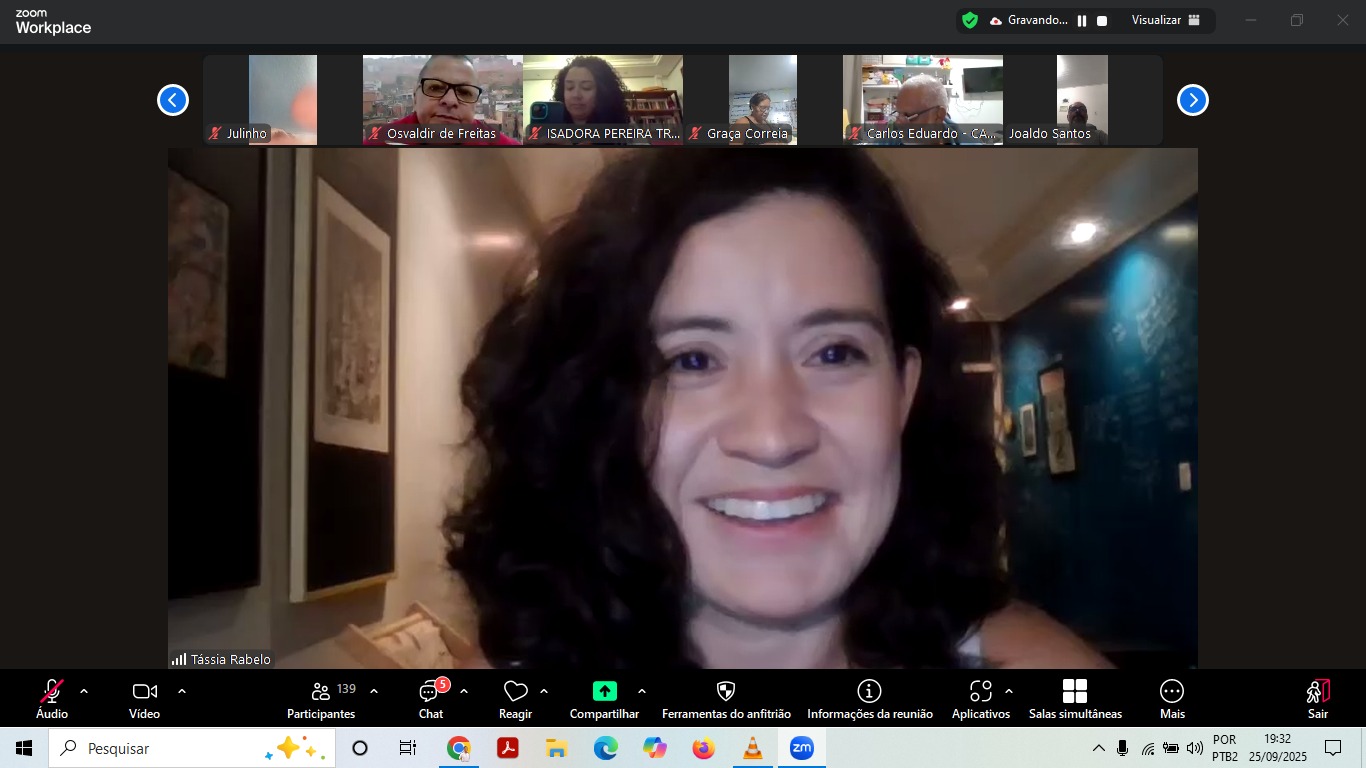
Task: Expand audio options arrow next to Áudio
Action: tap(84, 691)
